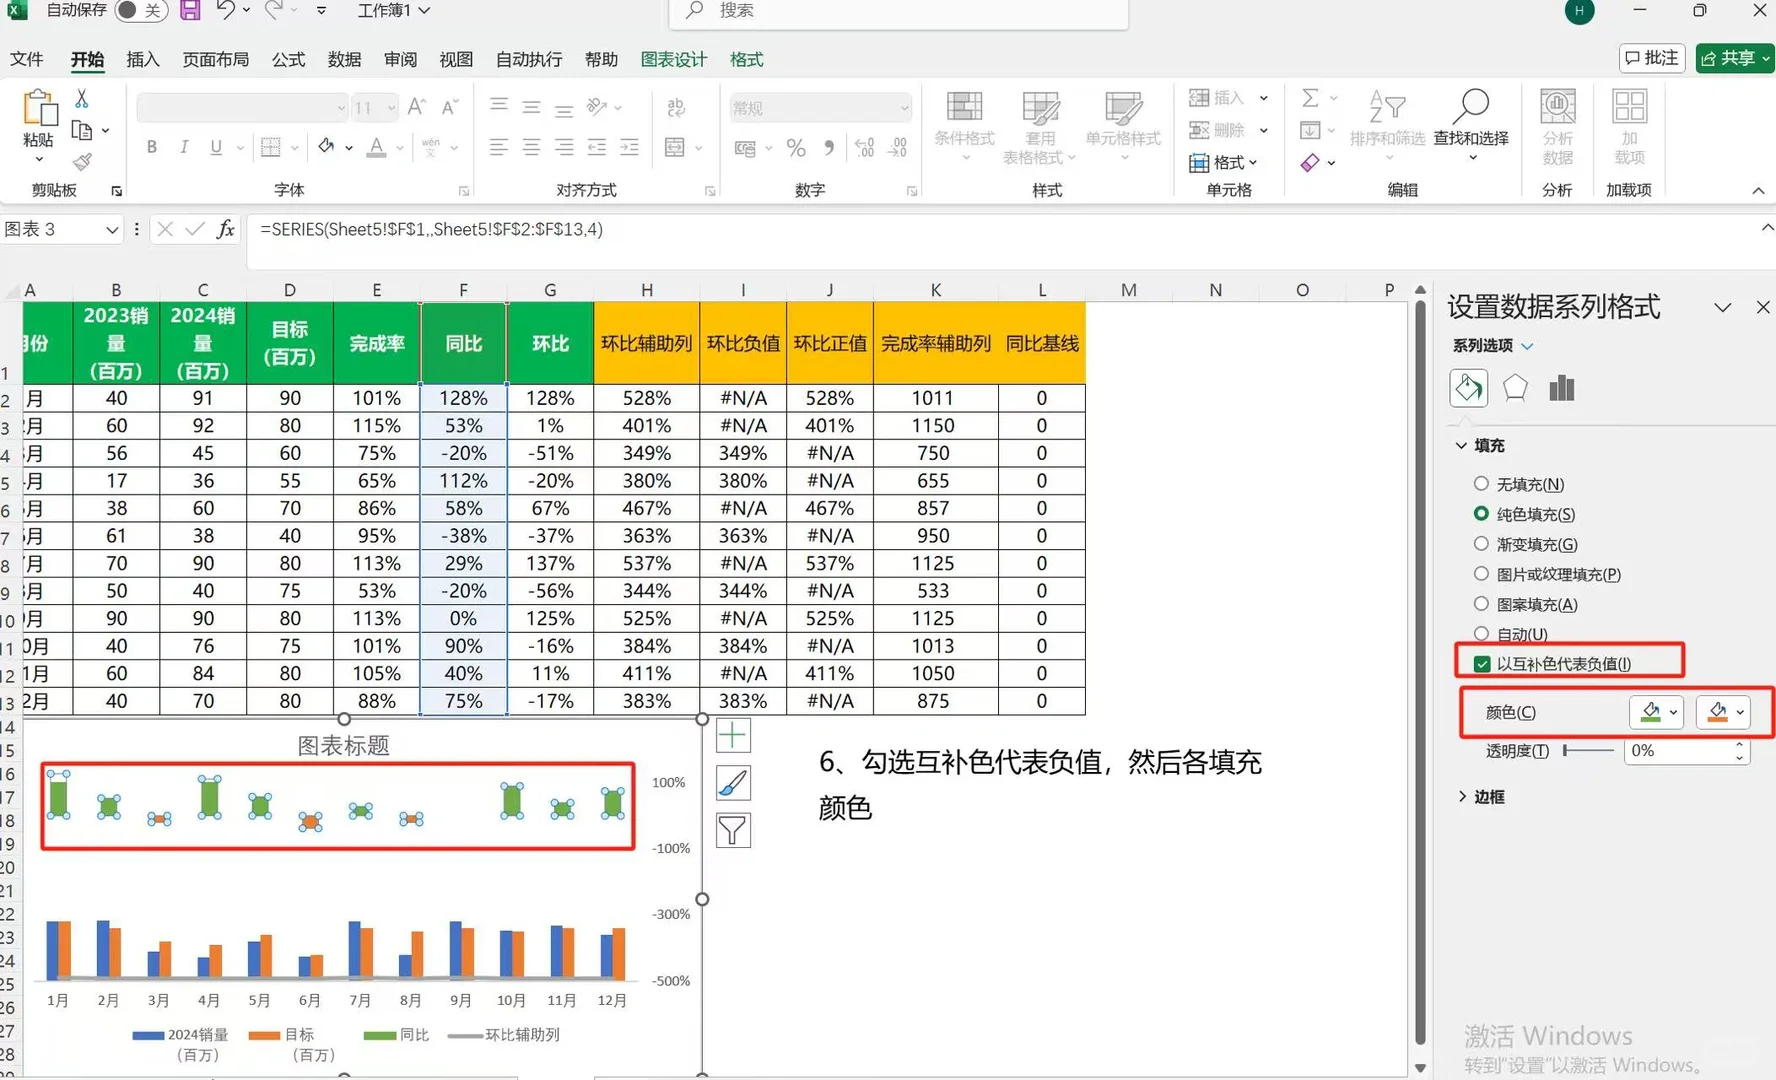Click the Chart Elements plus button
The image size is (1776, 1080).
(733, 736)
